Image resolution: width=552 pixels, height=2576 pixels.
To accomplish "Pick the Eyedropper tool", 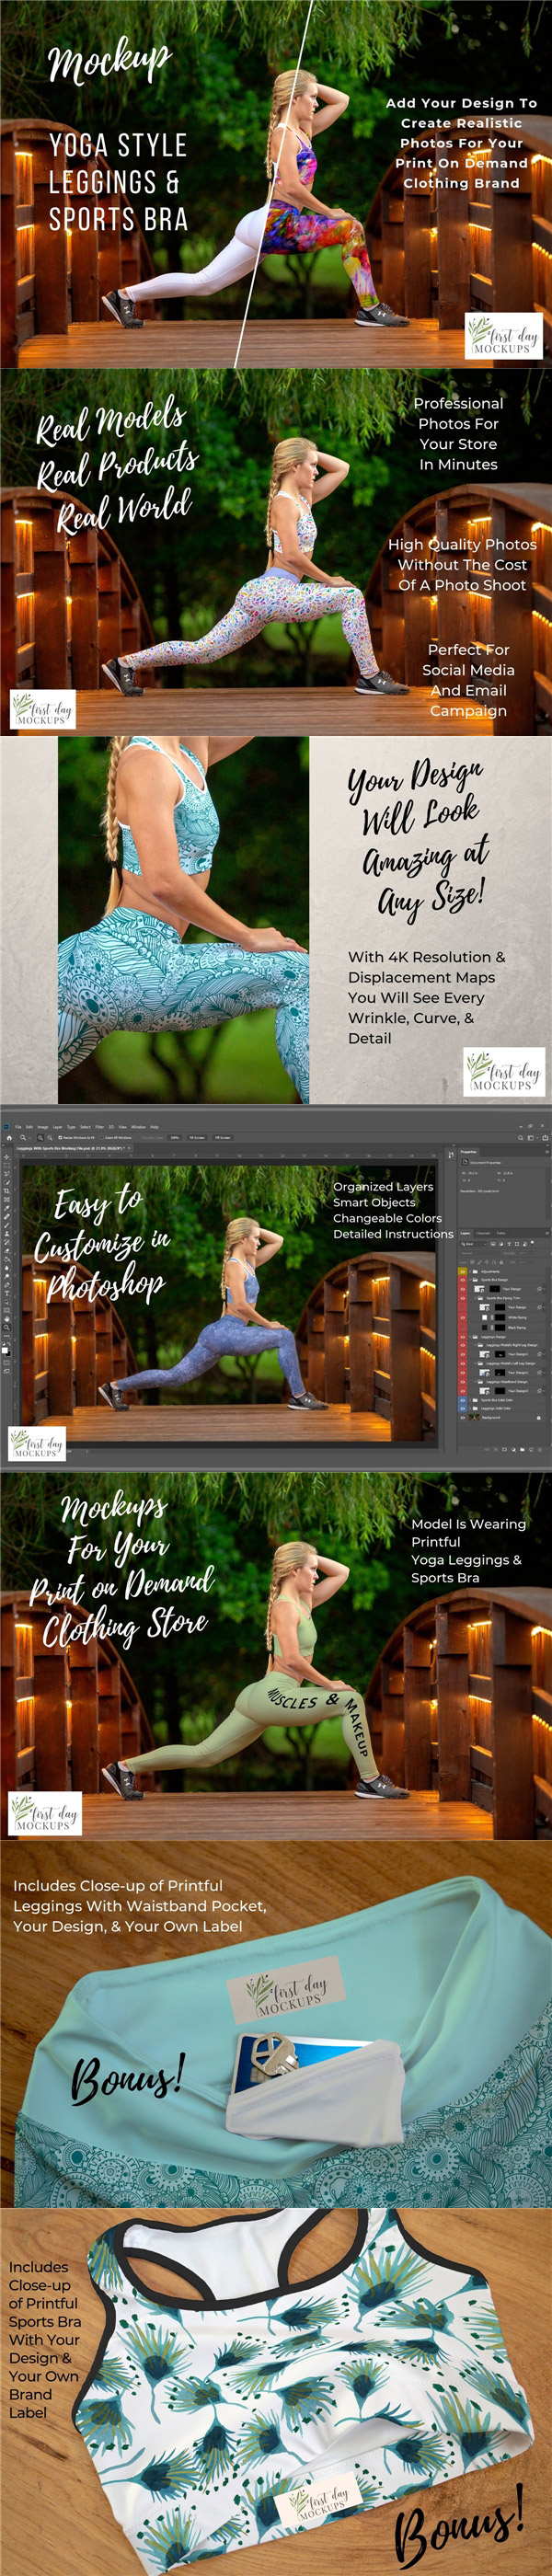I will (x=6, y=1206).
